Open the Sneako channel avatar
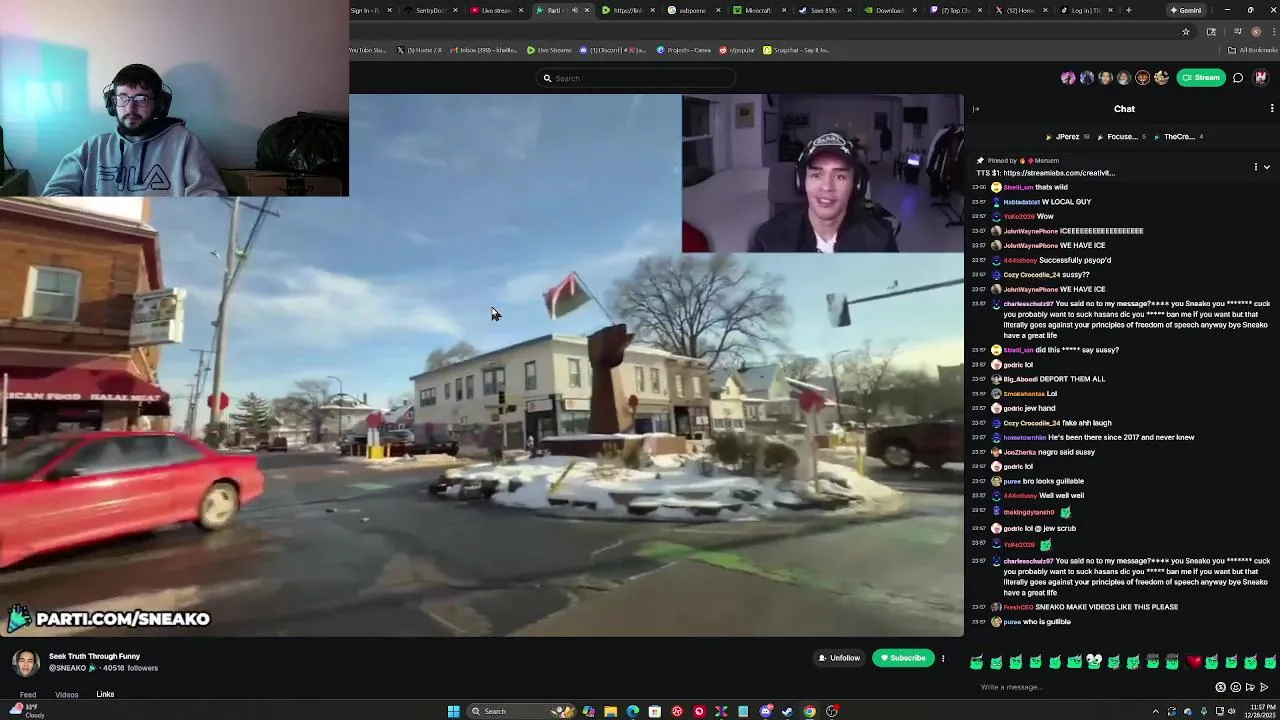This screenshot has width=1280, height=720. 26,662
